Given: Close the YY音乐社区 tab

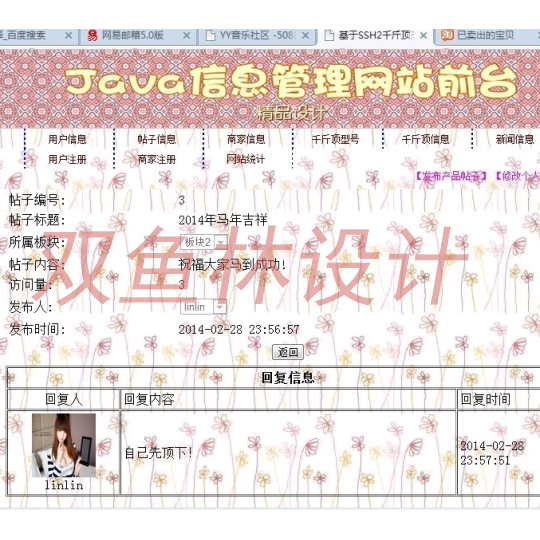Looking at the screenshot, I should coord(305,35).
